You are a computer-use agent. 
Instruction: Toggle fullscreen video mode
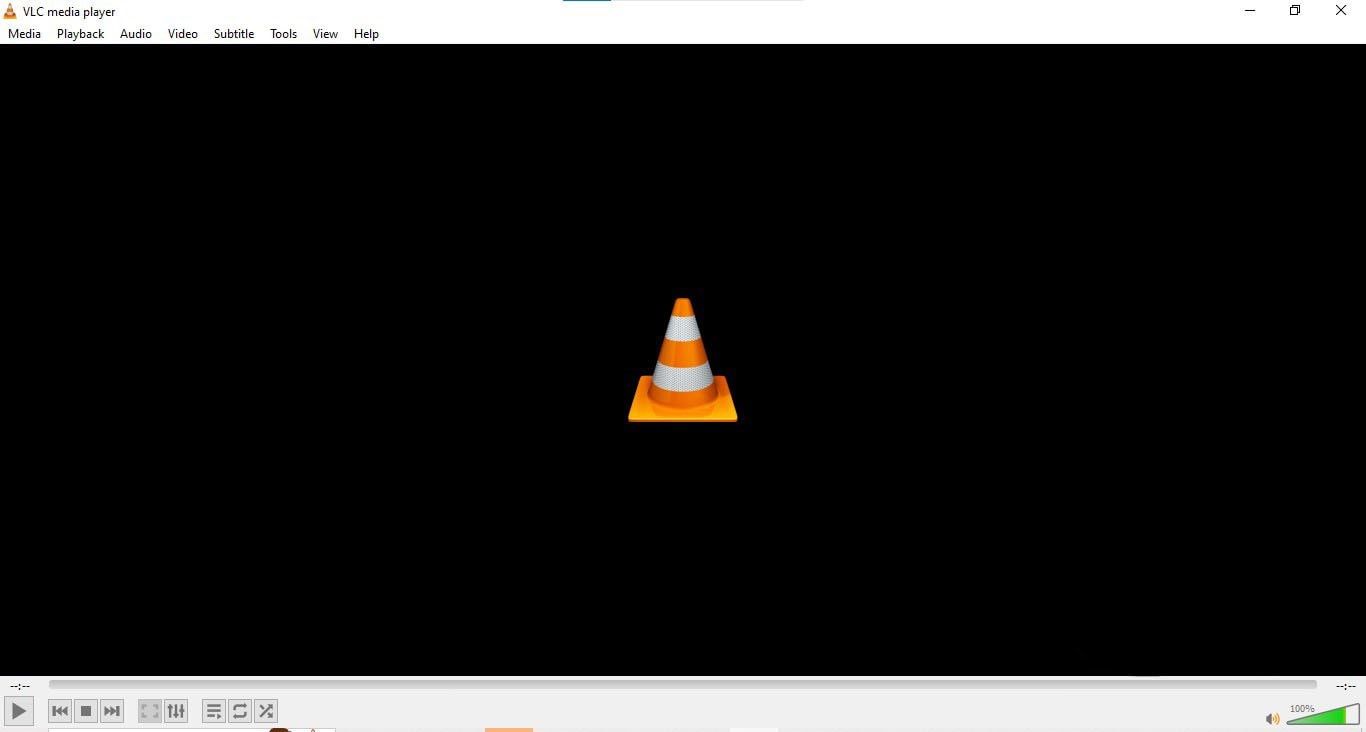point(150,711)
